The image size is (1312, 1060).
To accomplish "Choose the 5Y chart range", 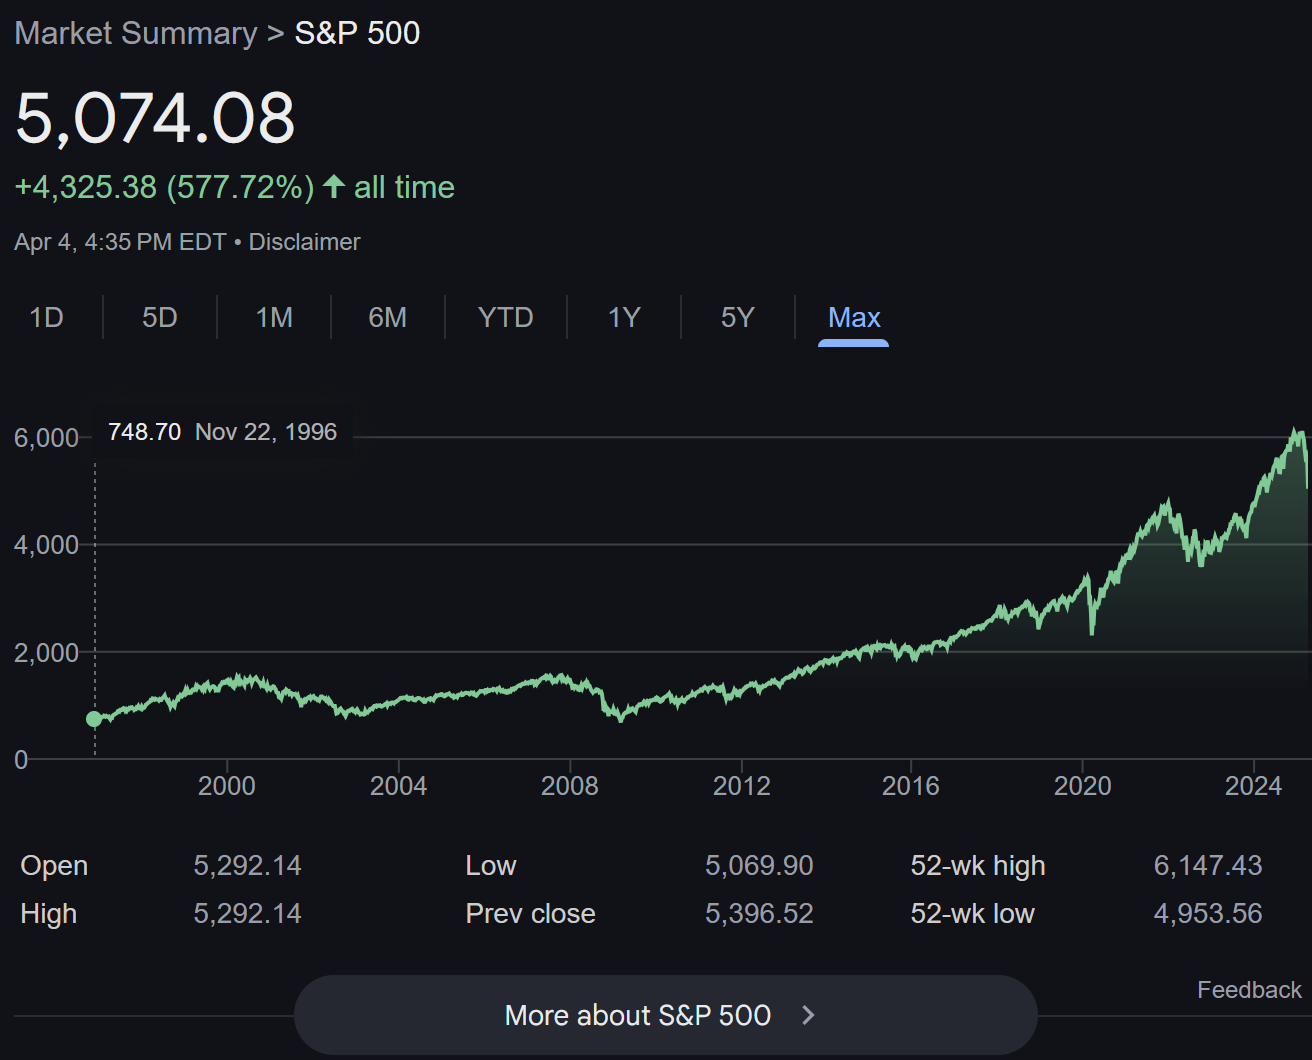I will pyautogui.click(x=738, y=318).
